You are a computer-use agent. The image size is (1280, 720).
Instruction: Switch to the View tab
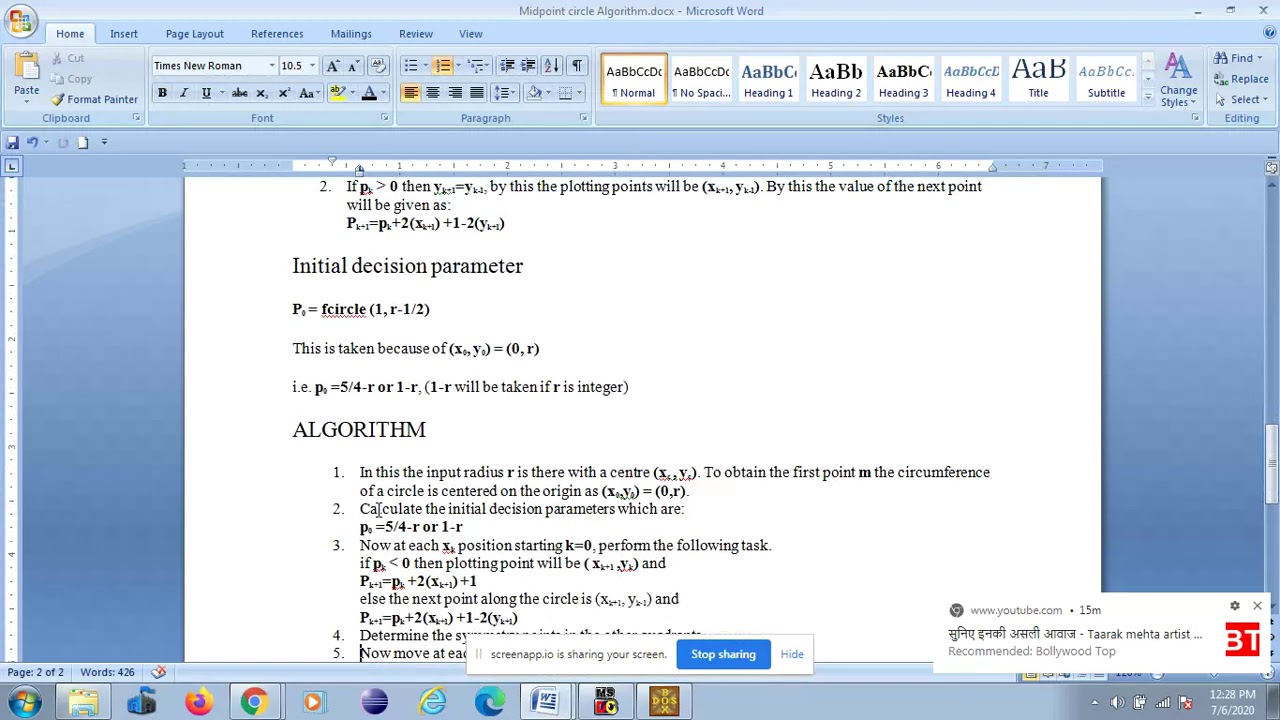[x=471, y=34]
